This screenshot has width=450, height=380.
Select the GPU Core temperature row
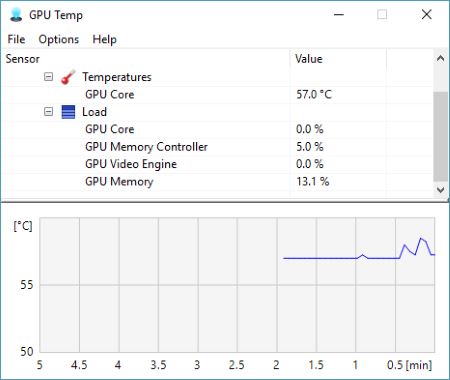[x=217, y=95]
